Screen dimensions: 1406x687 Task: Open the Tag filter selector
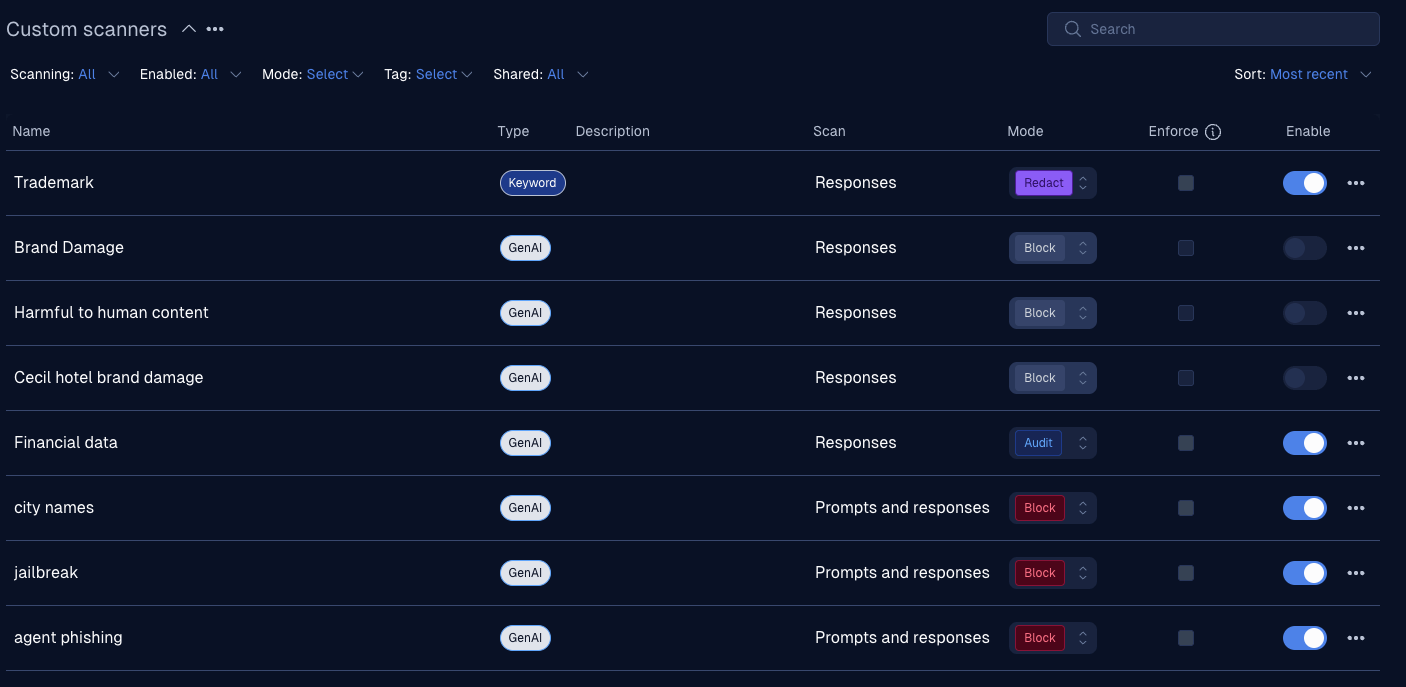[444, 74]
